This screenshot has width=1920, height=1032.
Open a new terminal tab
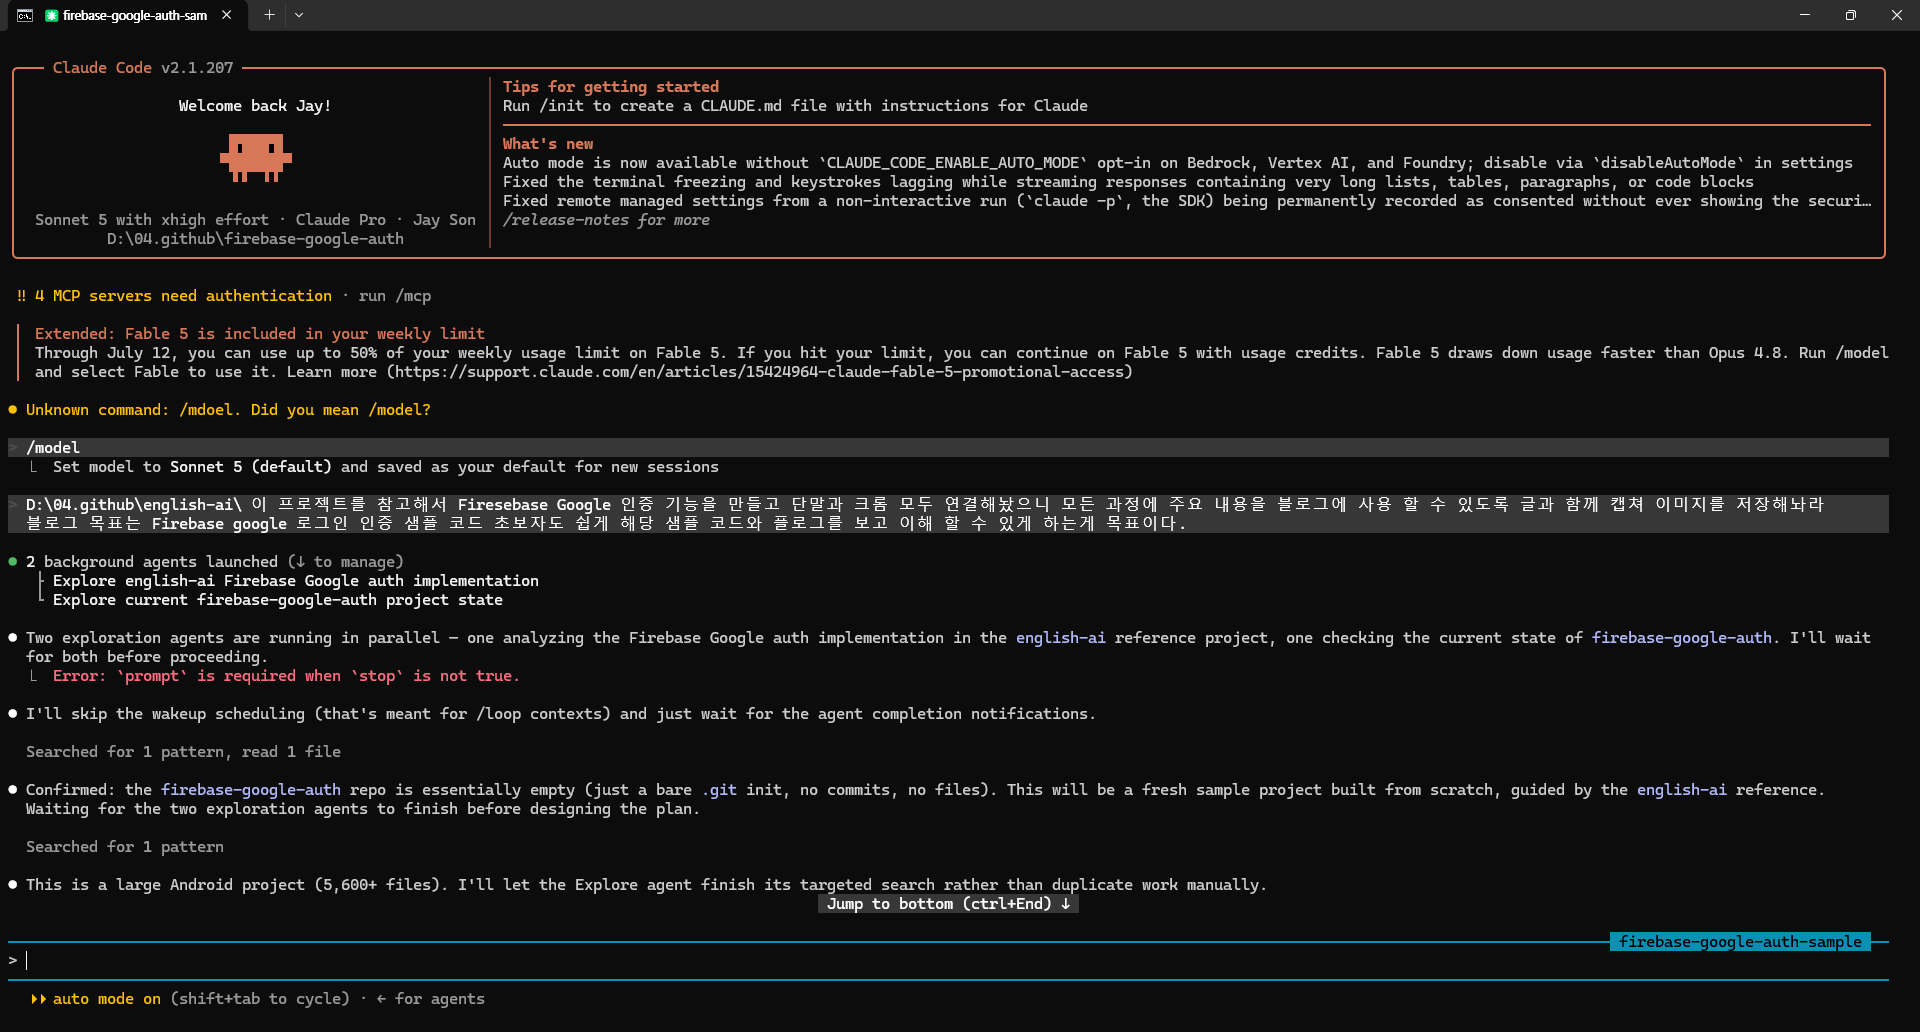269,15
